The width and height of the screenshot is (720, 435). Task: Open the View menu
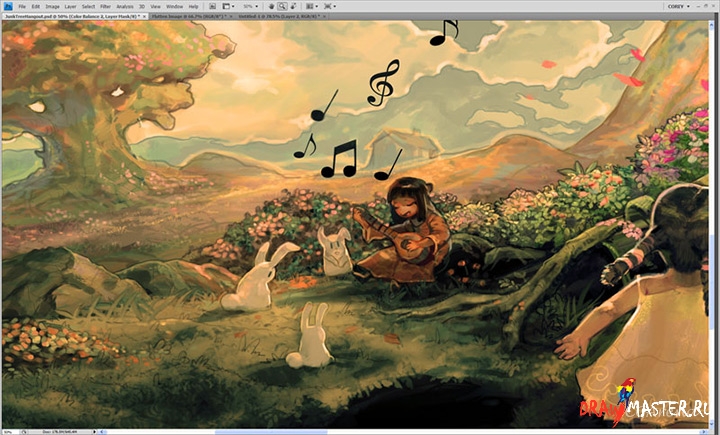[156, 6]
